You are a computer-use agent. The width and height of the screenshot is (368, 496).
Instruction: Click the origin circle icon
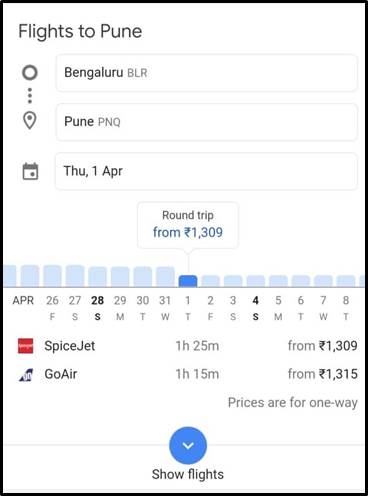coord(30,72)
